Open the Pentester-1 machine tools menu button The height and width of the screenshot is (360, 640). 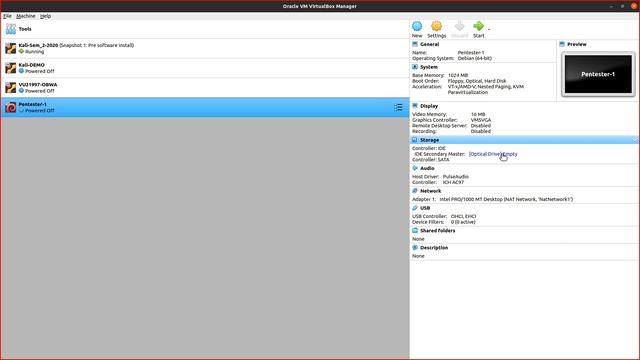pyautogui.click(x=398, y=107)
